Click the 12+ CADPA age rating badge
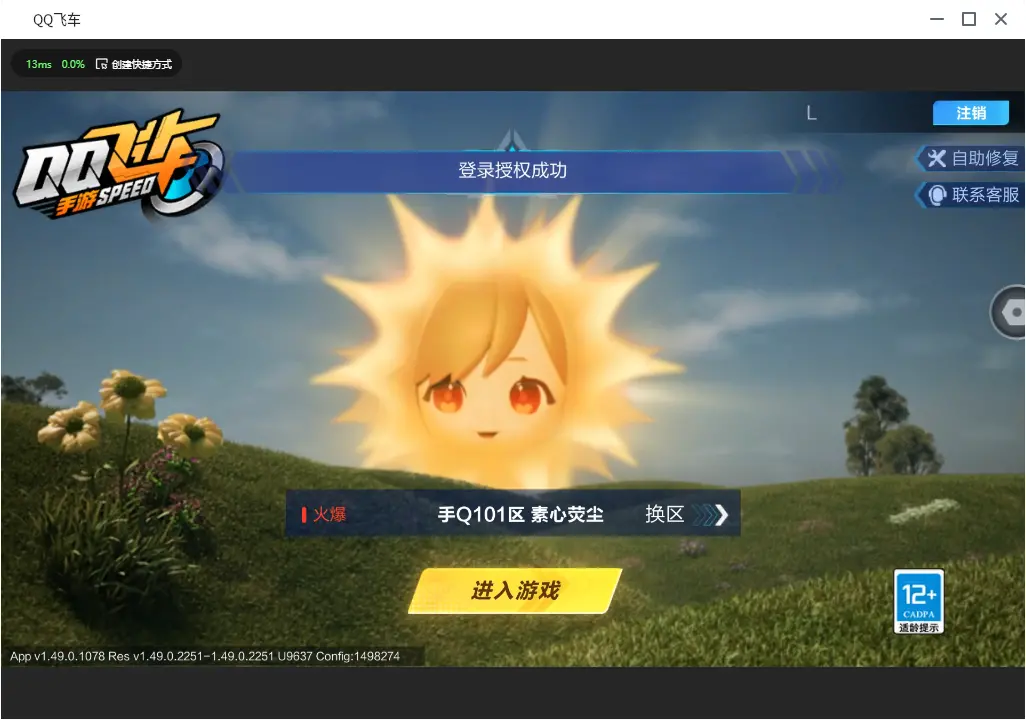 tap(919, 602)
